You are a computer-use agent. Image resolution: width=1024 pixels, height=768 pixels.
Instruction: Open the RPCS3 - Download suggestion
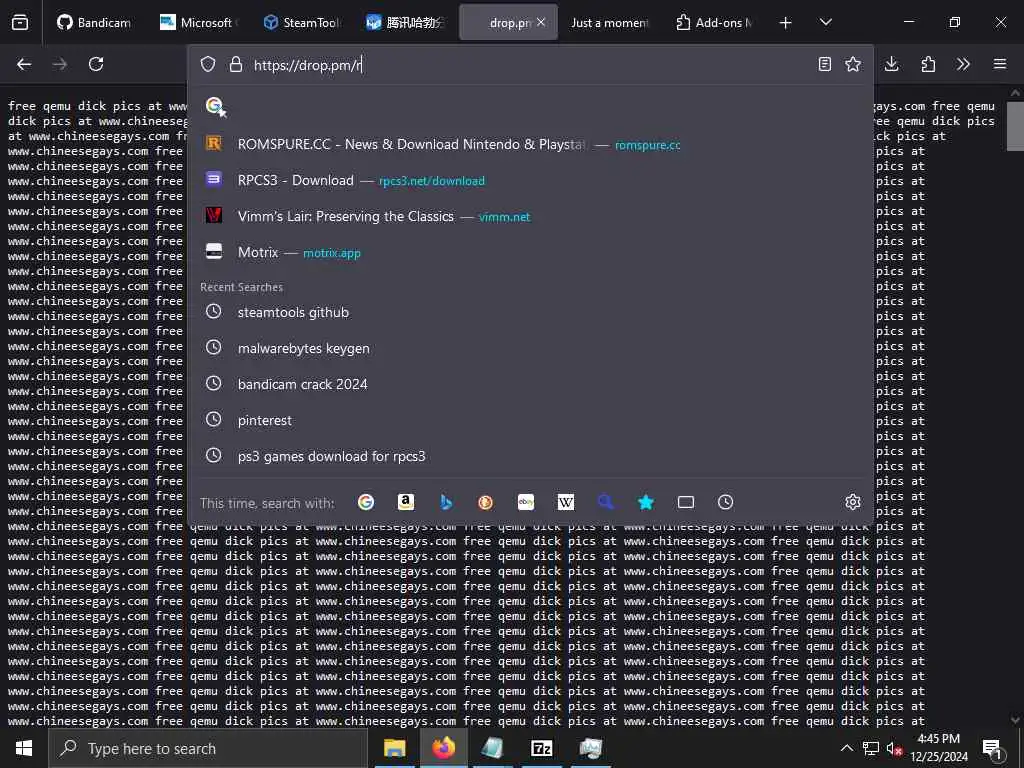(x=530, y=180)
